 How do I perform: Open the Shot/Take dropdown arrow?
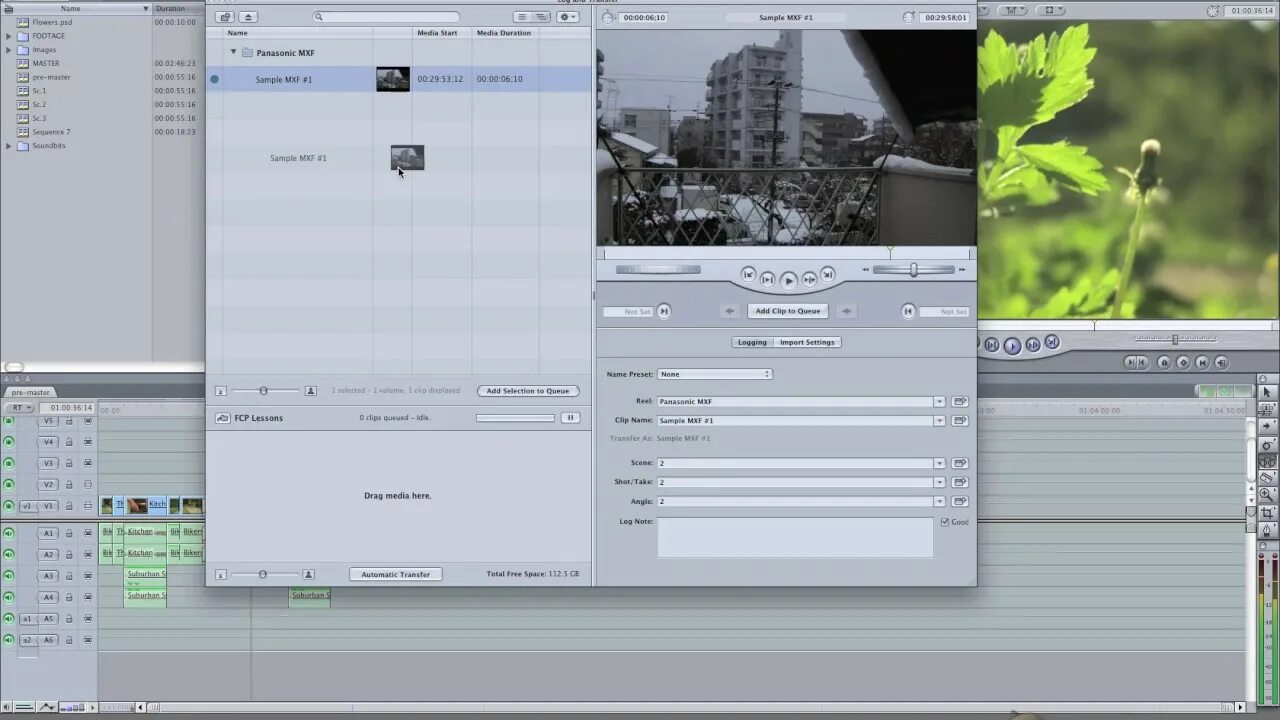(939, 482)
